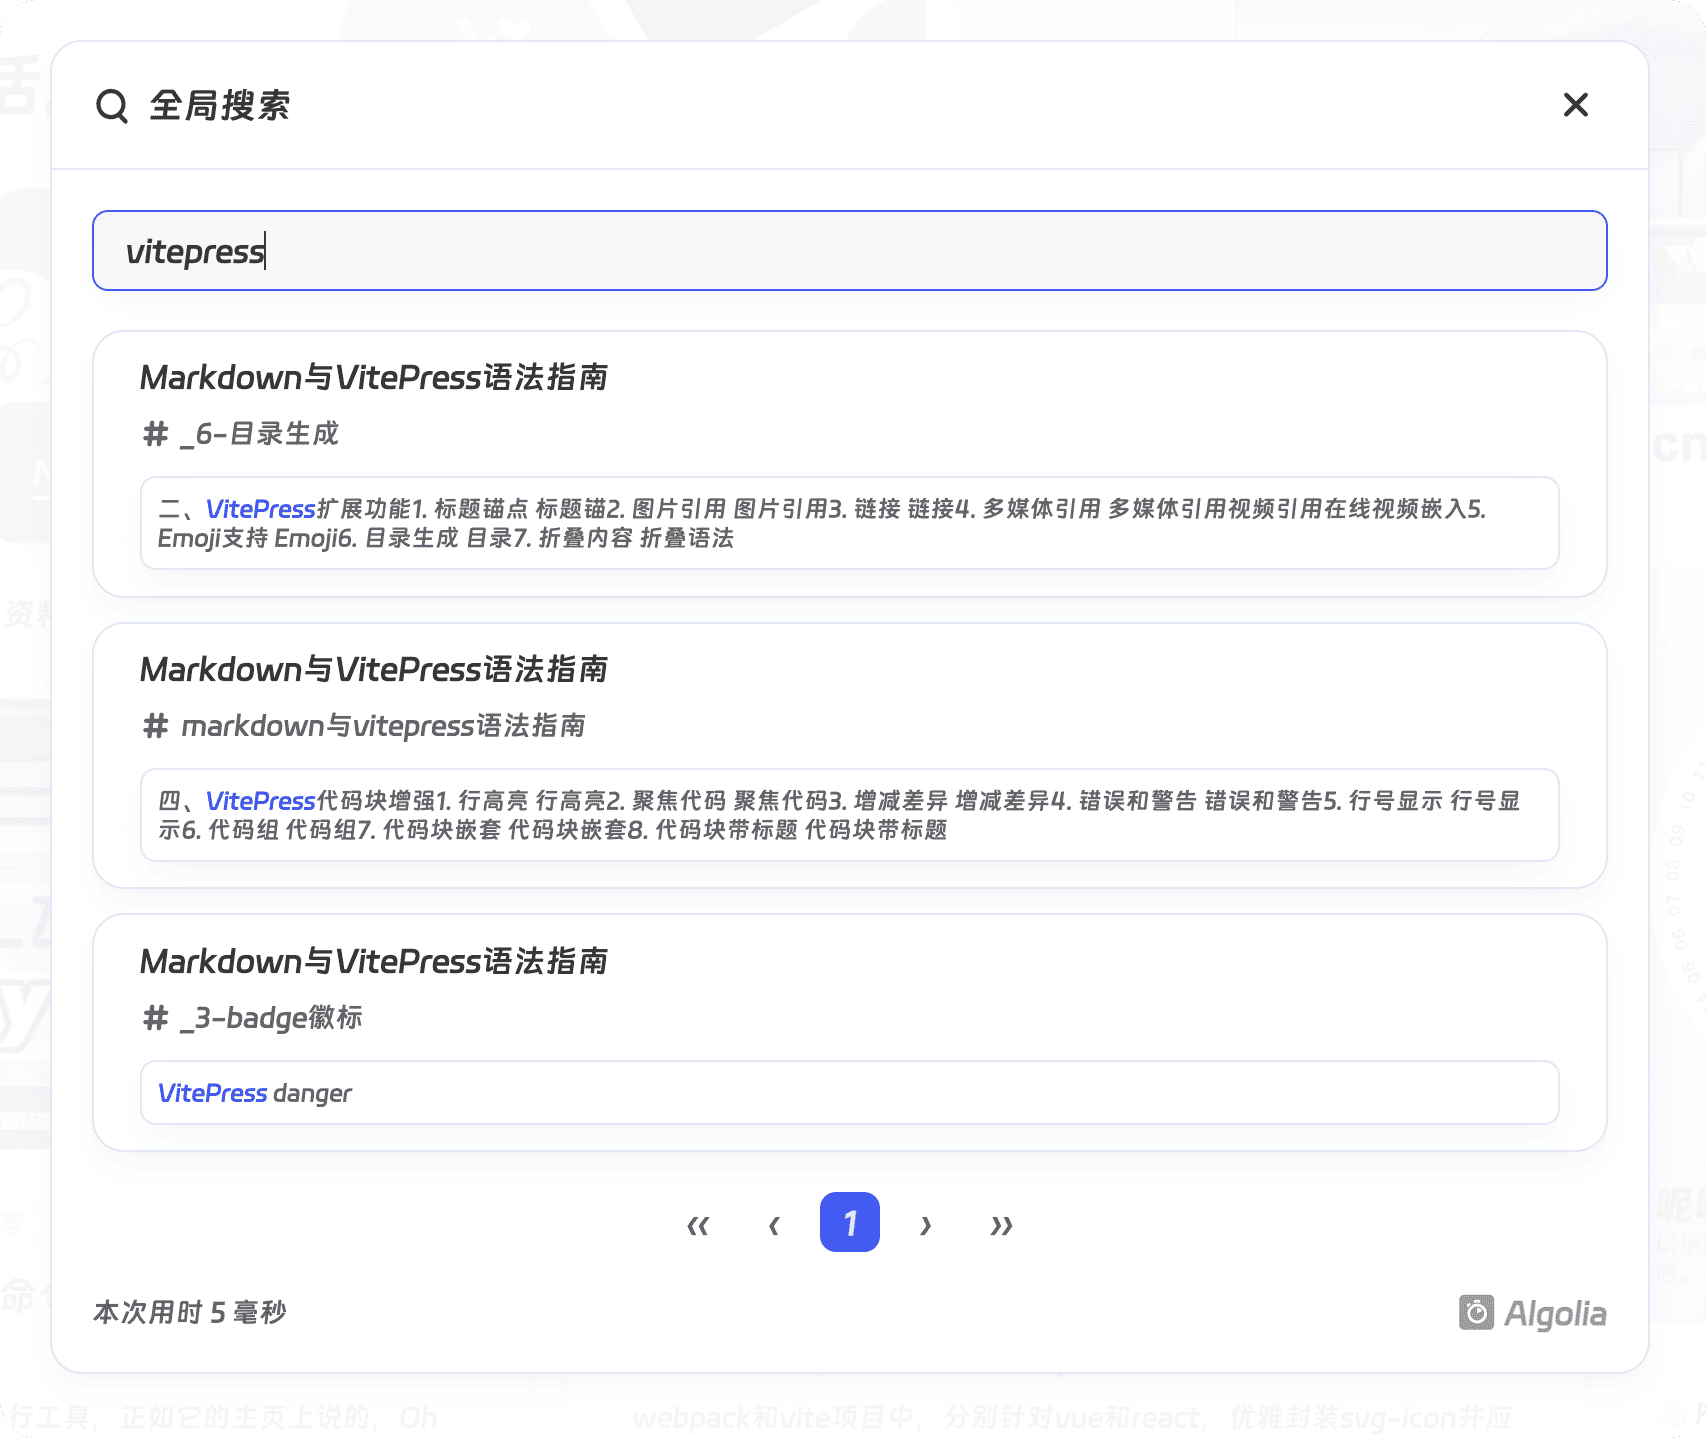Image resolution: width=1706 pixels, height=1438 pixels.
Task: Click the hash icon before _3-badge徽标
Action: (155, 1018)
